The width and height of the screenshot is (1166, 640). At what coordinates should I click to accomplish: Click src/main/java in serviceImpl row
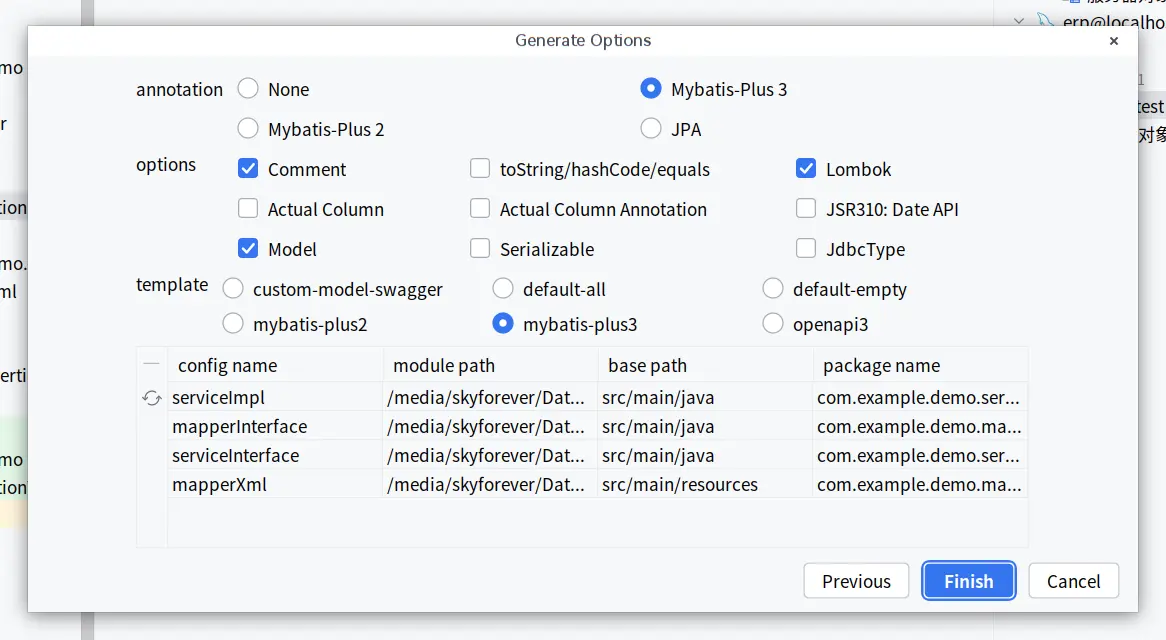(x=706, y=398)
